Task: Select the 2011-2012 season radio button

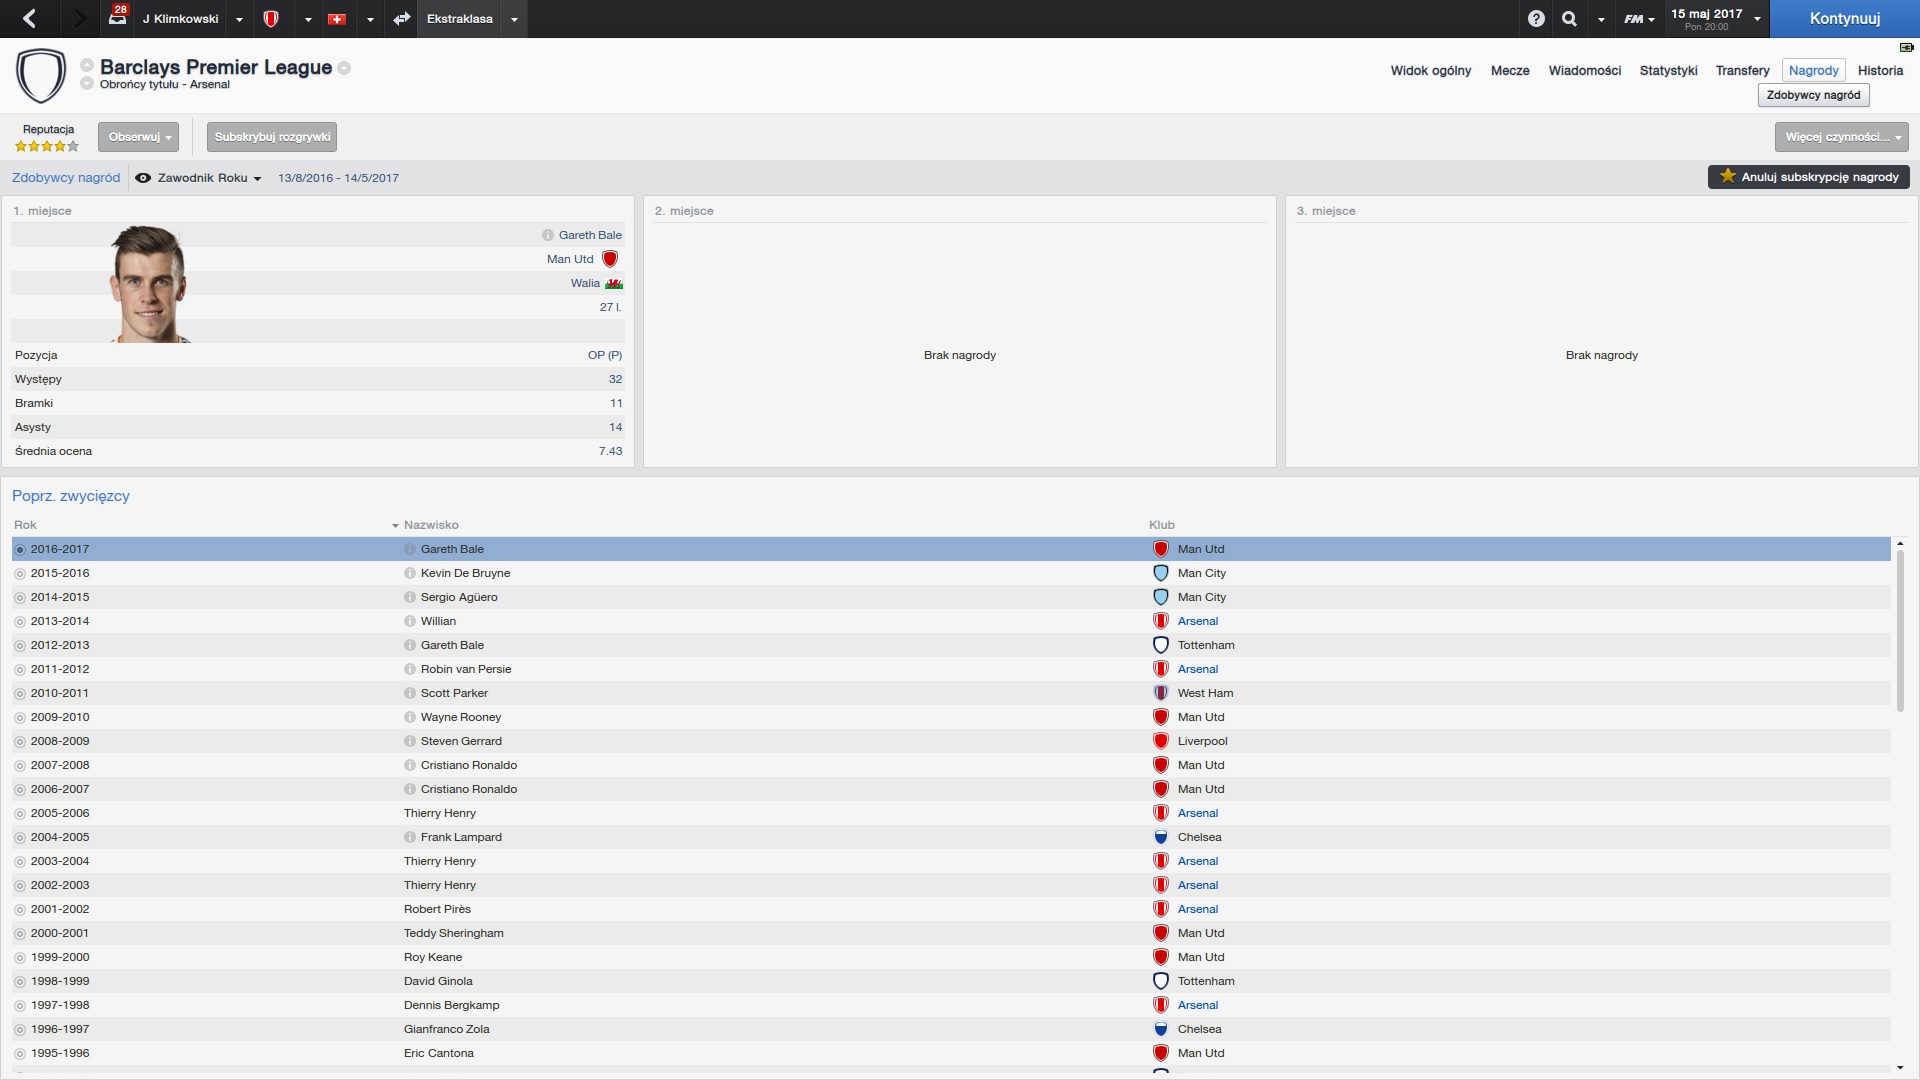Action: click(x=20, y=669)
